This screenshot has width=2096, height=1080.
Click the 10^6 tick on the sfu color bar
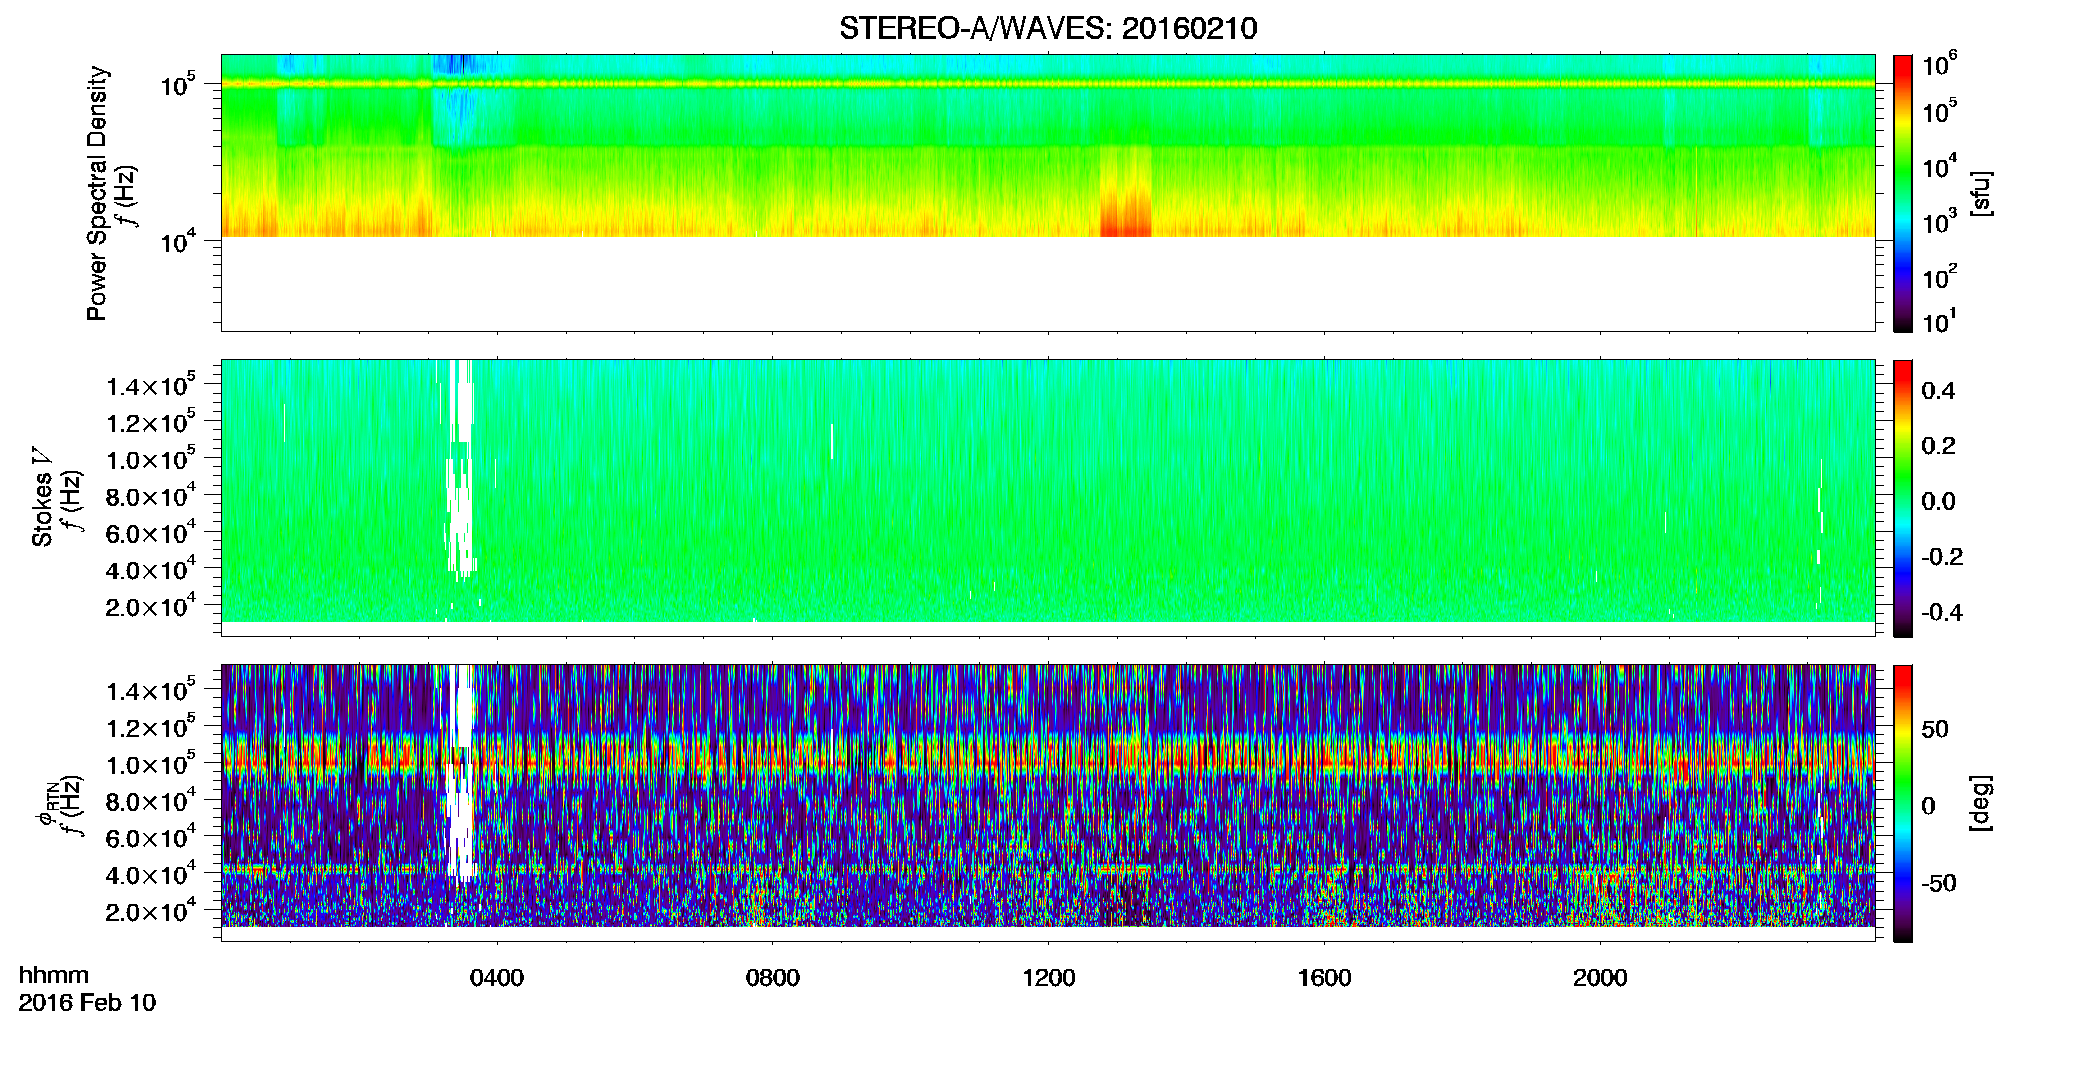pyautogui.click(x=1940, y=65)
